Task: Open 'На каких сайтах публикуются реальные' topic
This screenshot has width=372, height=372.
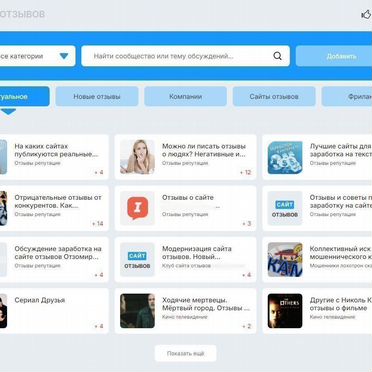Action: click(56, 150)
